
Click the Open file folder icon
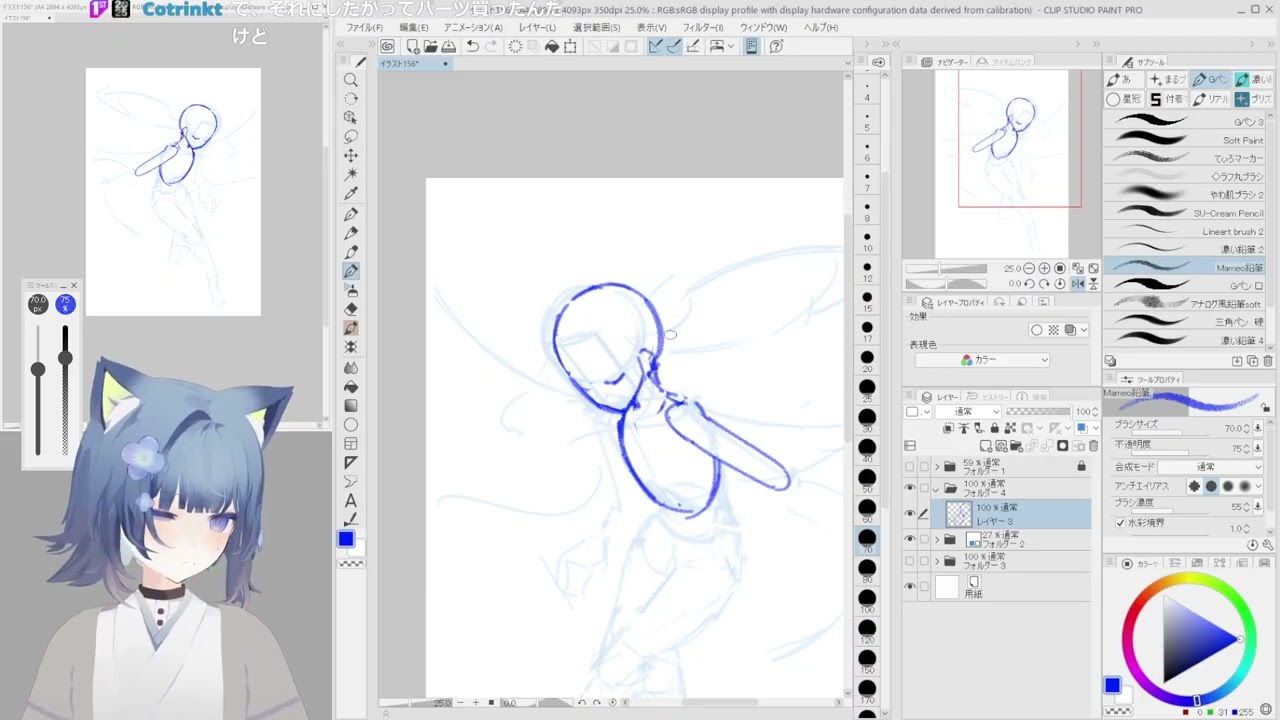tap(430, 46)
